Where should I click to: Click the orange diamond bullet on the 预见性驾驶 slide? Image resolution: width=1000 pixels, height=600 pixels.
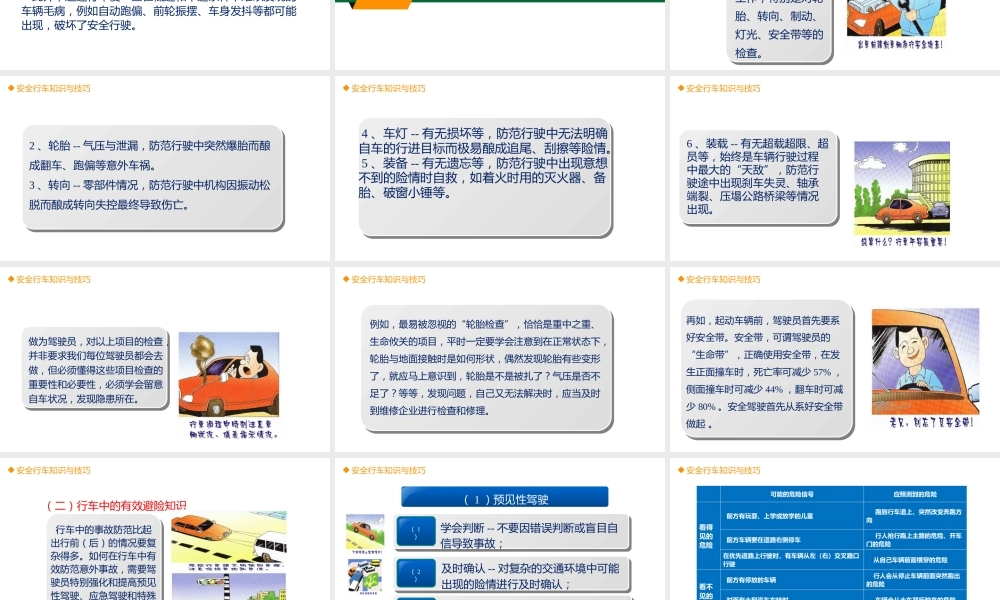click(x=346, y=470)
